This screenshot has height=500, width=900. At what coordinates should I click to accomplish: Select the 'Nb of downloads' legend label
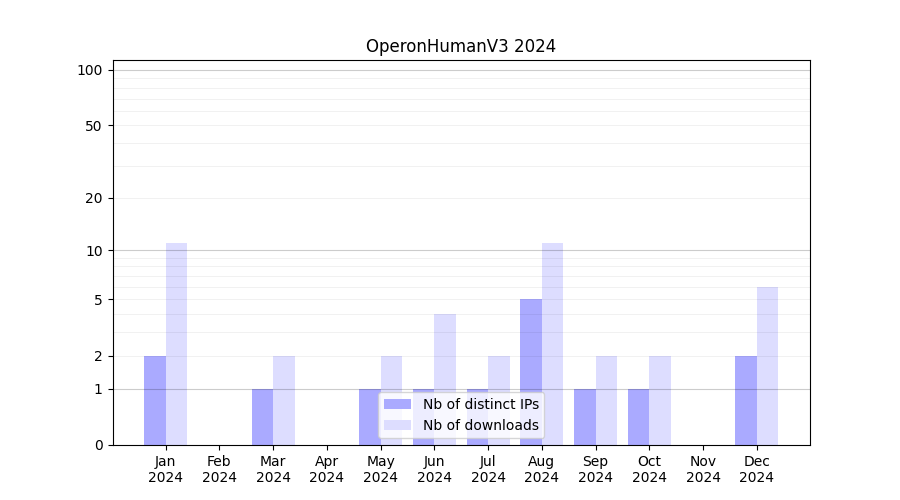(x=480, y=425)
